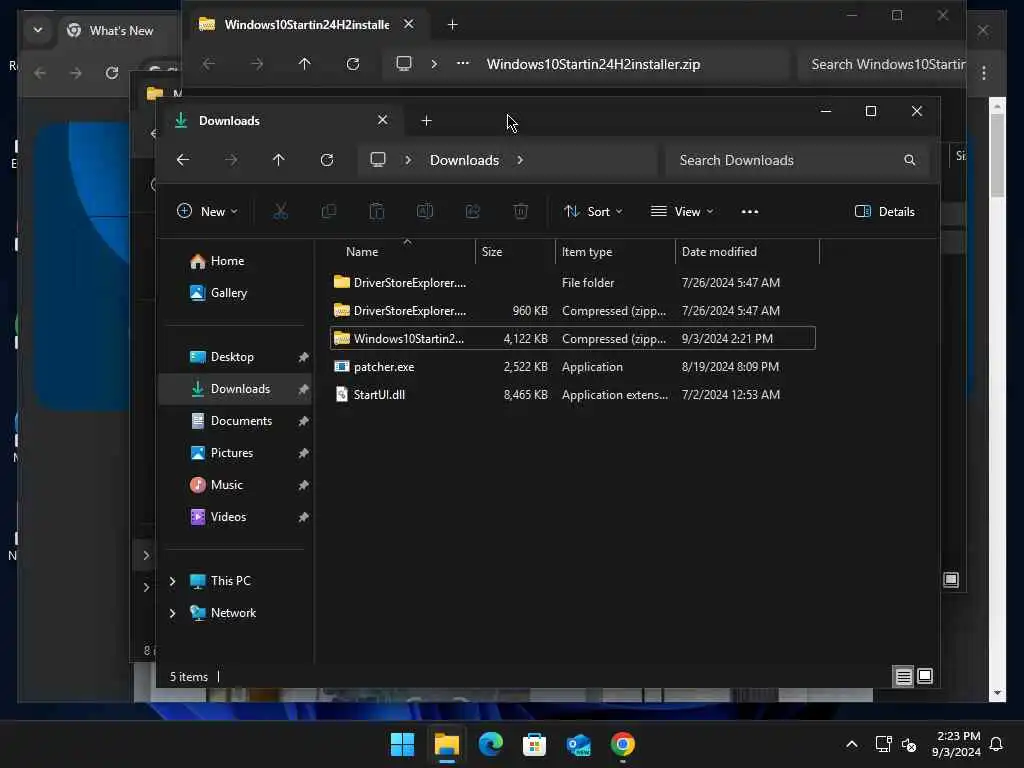Open the See more three-dots menu
The image size is (1024, 768).
coord(750,212)
